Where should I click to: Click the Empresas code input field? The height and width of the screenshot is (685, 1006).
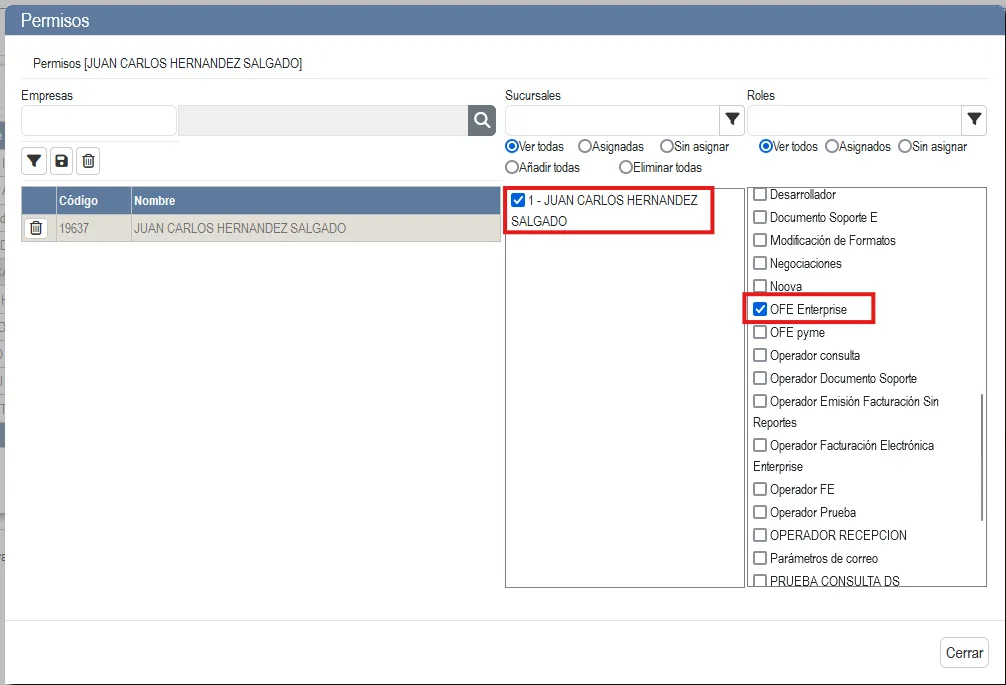[x=99, y=120]
